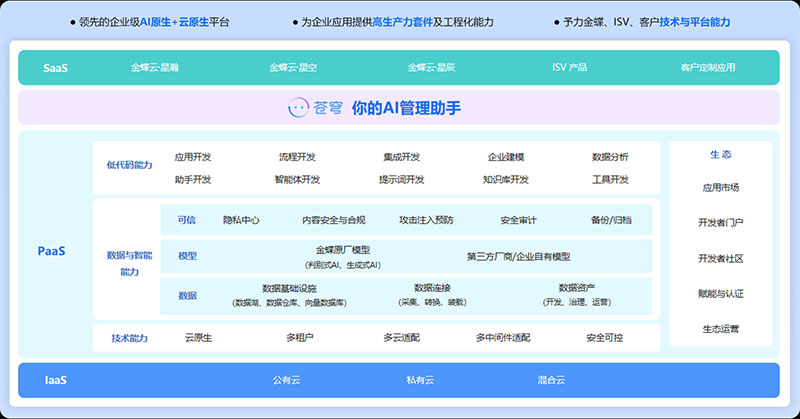Viewport: 800px width, 419px height.
Task: Select 知识库开发 in the low-code section
Action: [505, 180]
